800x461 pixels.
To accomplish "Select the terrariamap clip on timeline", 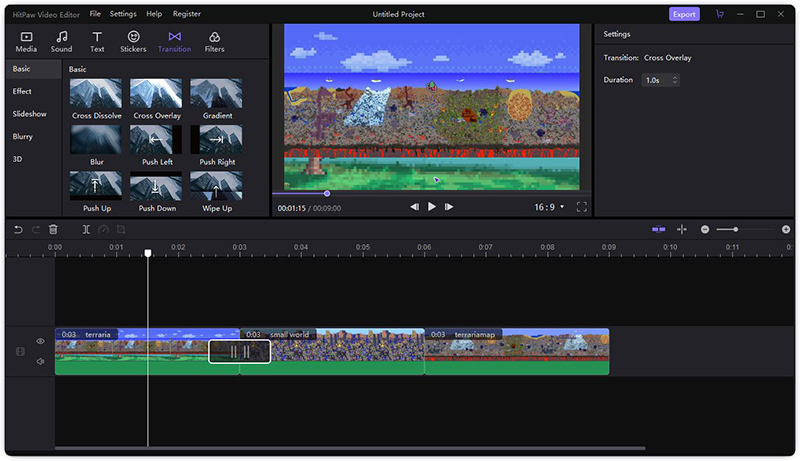I will [x=517, y=351].
